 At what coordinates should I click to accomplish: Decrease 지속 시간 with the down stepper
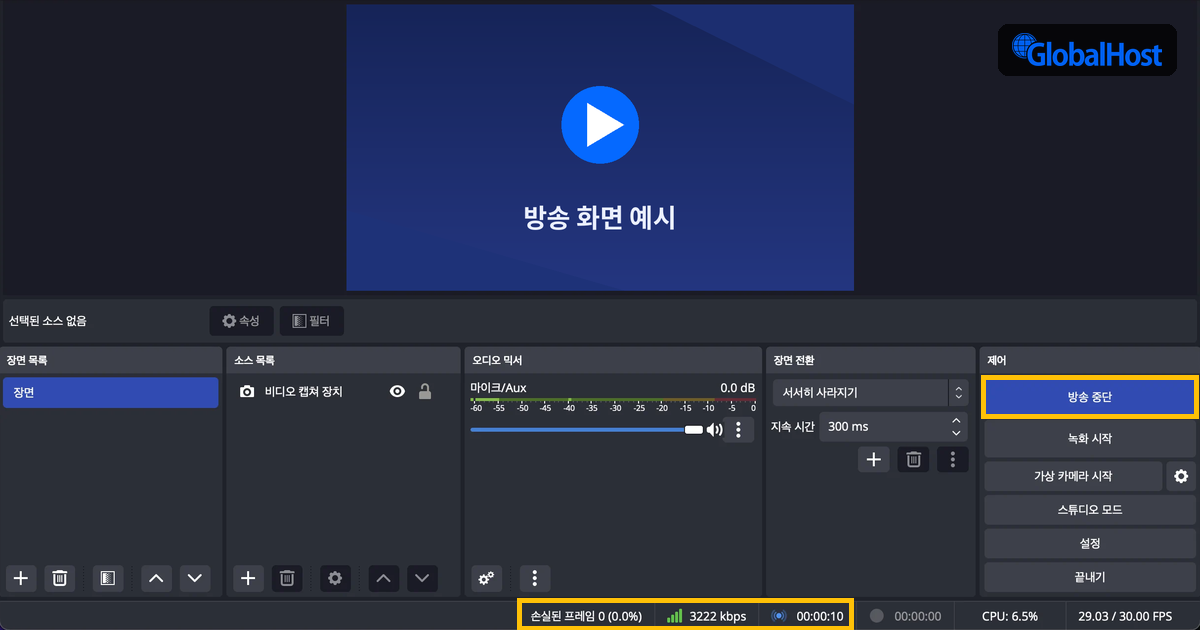pyautogui.click(x=957, y=433)
